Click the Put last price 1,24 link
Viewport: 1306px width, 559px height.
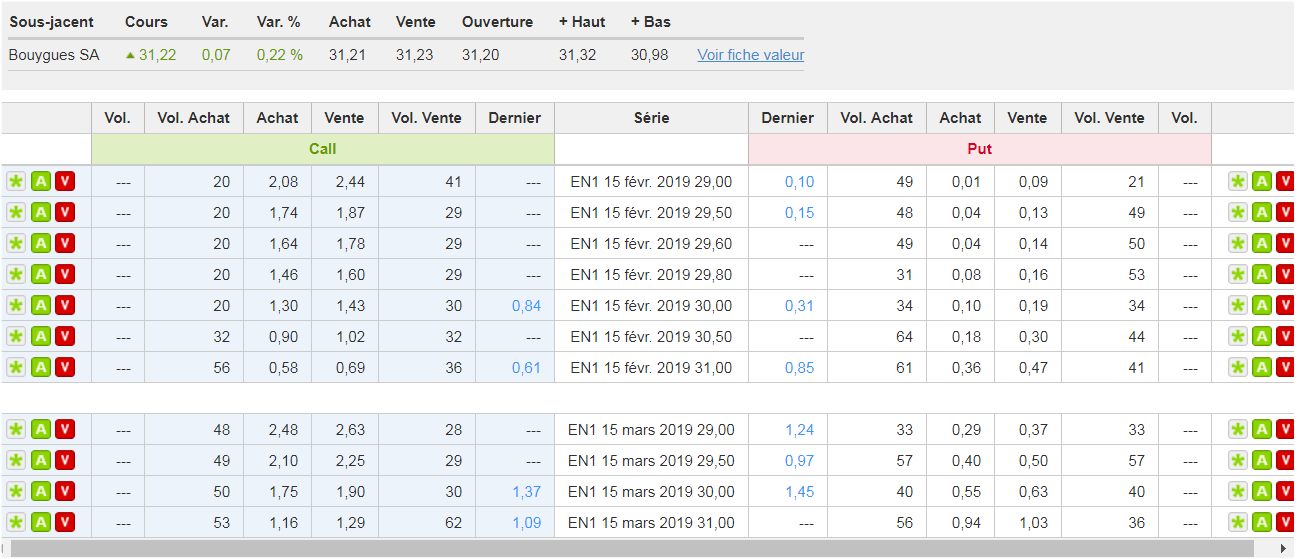click(799, 430)
